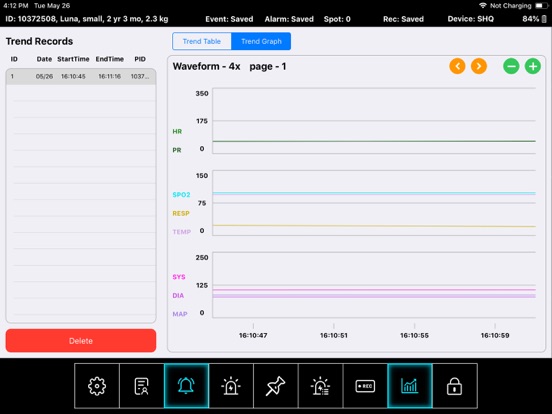Open the patient record document icon
552x414 pixels.
pos(142,386)
